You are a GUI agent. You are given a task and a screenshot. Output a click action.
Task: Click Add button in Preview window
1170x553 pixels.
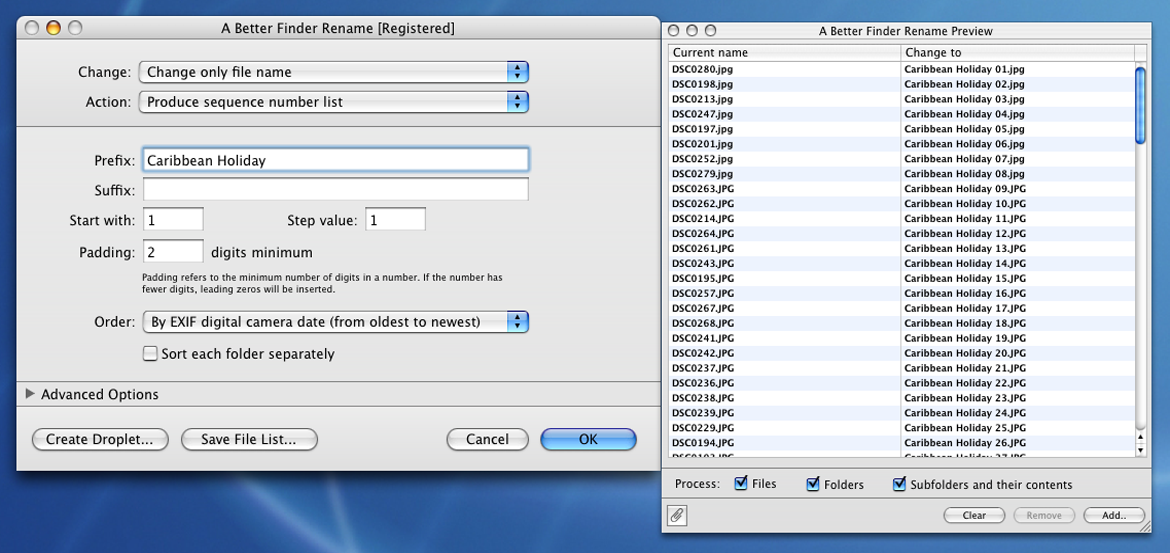coord(1114,515)
